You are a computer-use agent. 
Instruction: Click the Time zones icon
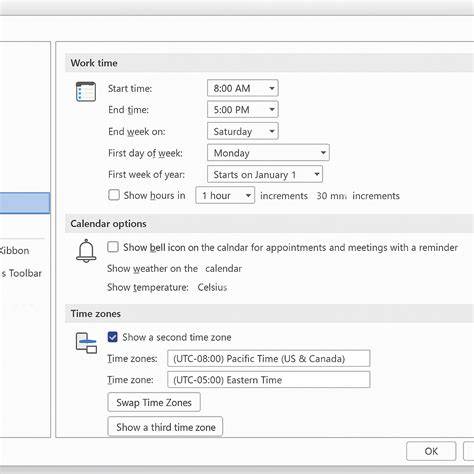pos(86,343)
